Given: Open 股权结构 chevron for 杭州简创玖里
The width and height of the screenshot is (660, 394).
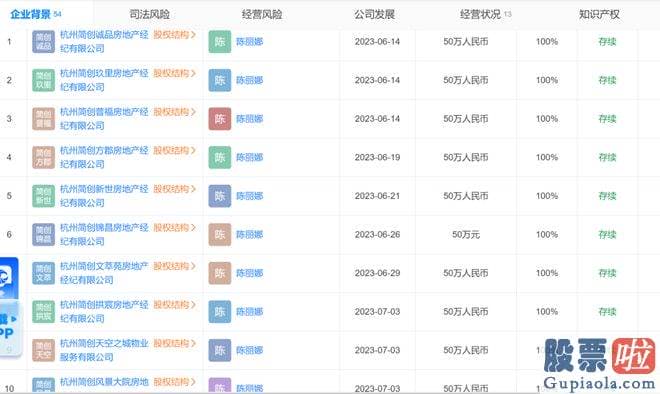Looking at the screenshot, I should (x=174, y=73).
